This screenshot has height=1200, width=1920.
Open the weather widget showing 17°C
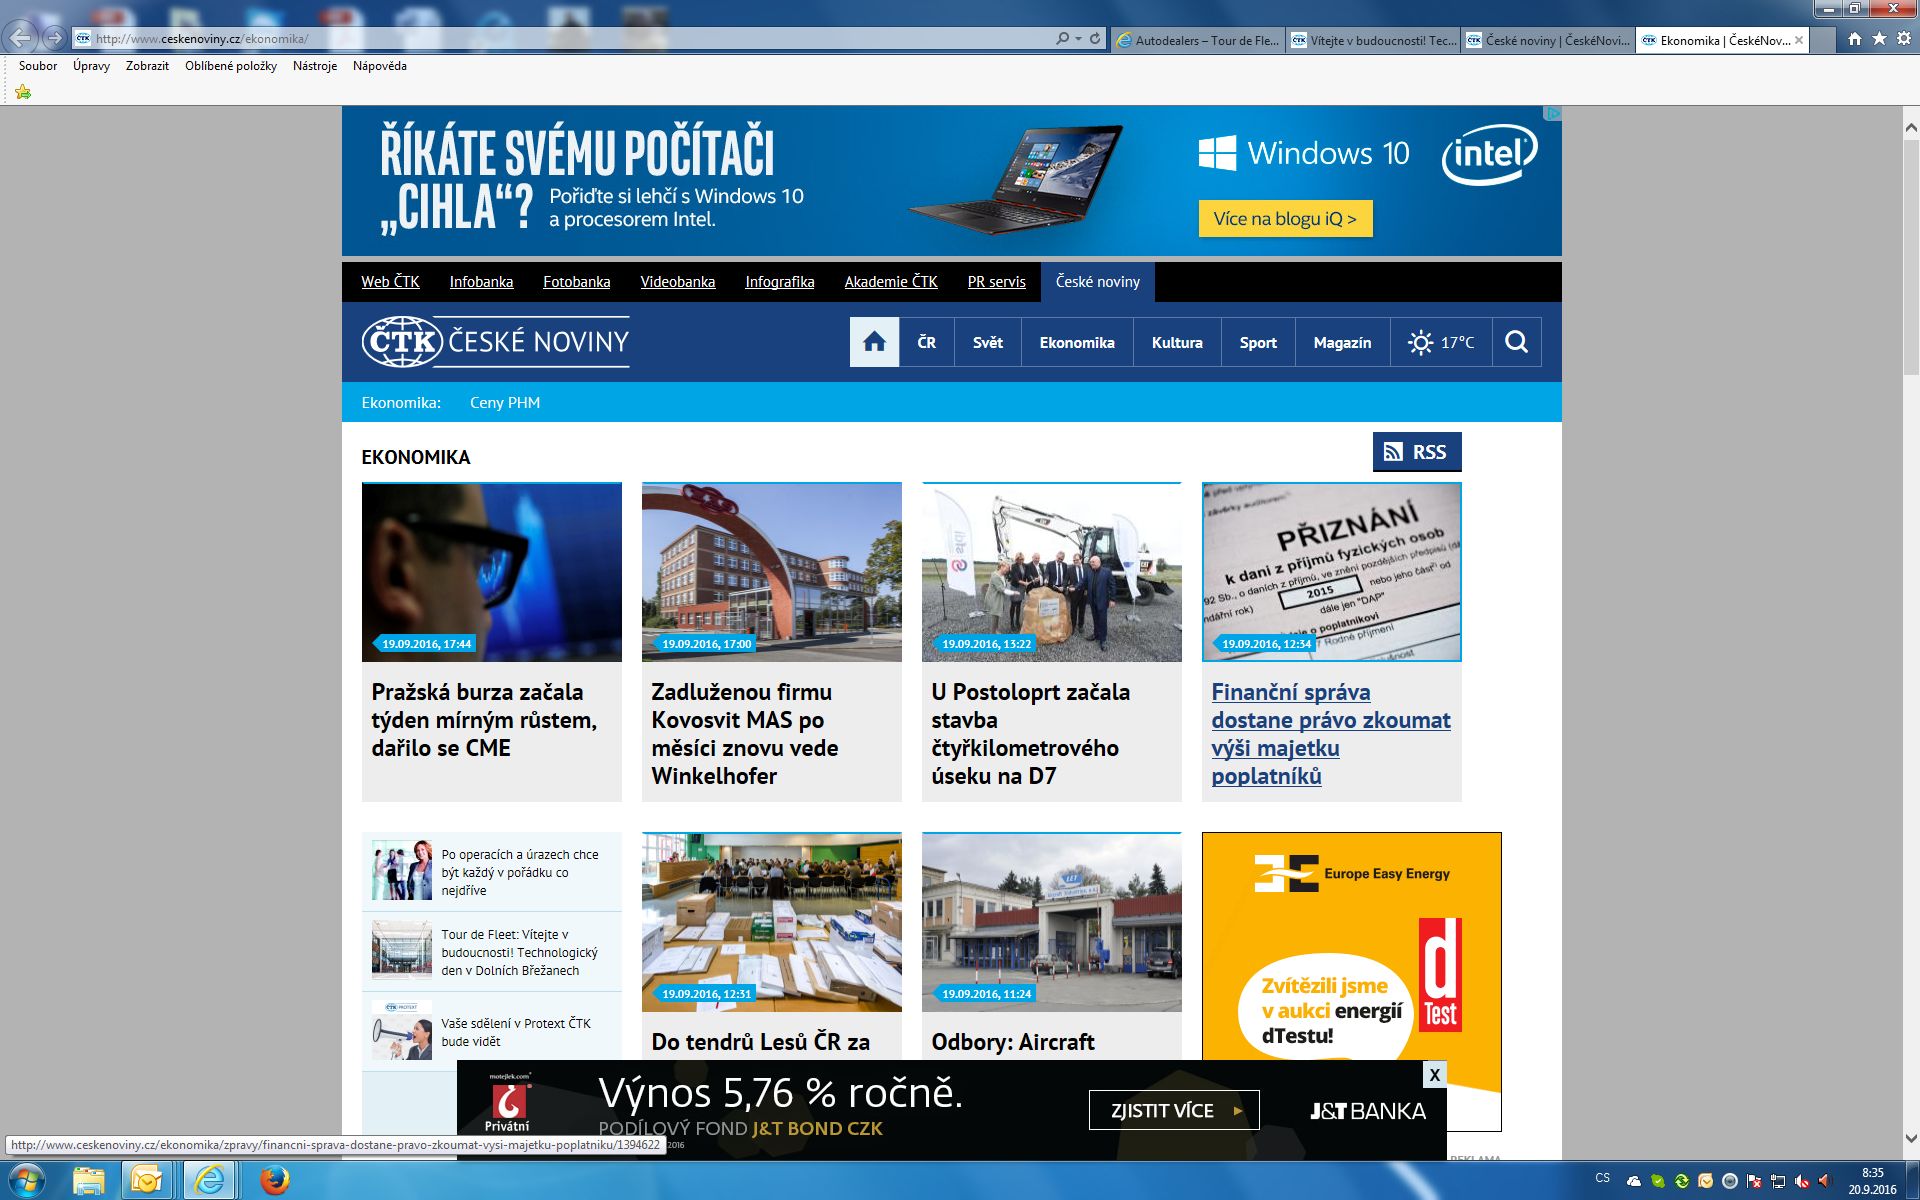click(x=1441, y=342)
